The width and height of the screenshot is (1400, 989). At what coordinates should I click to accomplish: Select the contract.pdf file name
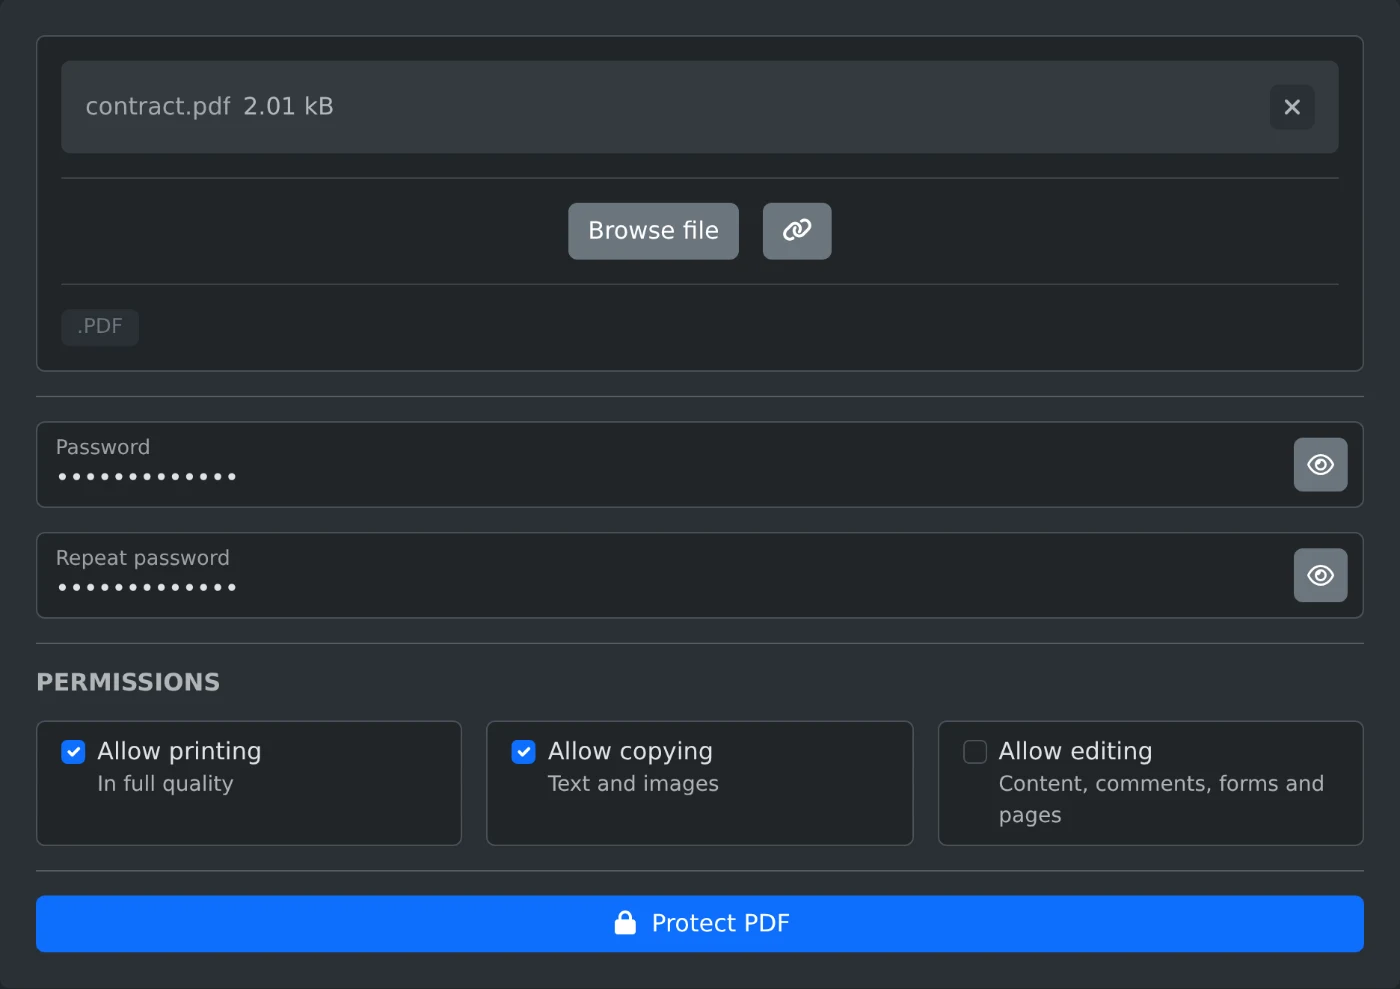pos(158,106)
